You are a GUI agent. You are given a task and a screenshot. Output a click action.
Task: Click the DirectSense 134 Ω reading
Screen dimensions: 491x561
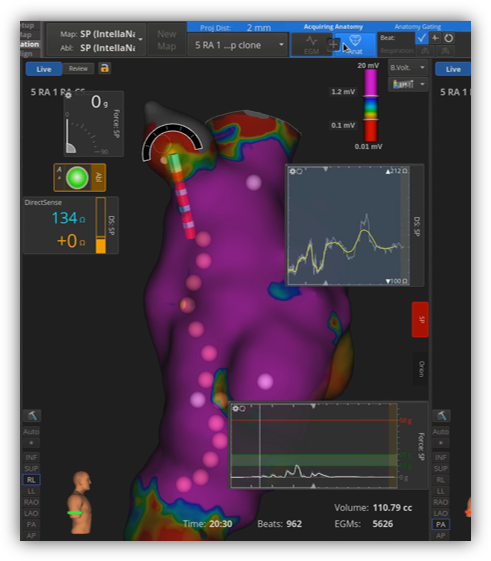[x=68, y=218]
